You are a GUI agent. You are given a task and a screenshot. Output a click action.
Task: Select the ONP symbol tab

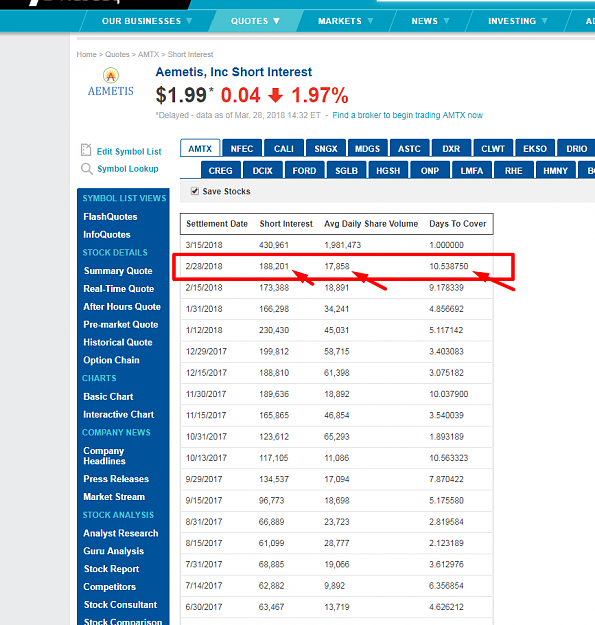430,171
